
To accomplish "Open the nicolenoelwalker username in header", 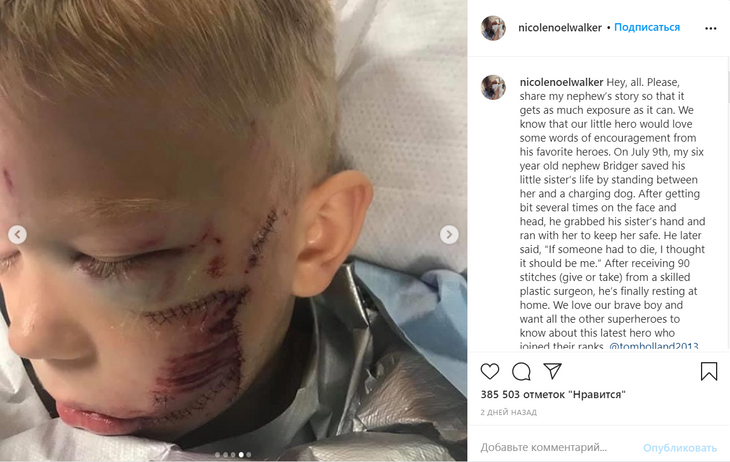I will pyautogui.click(x=560, y=28).
